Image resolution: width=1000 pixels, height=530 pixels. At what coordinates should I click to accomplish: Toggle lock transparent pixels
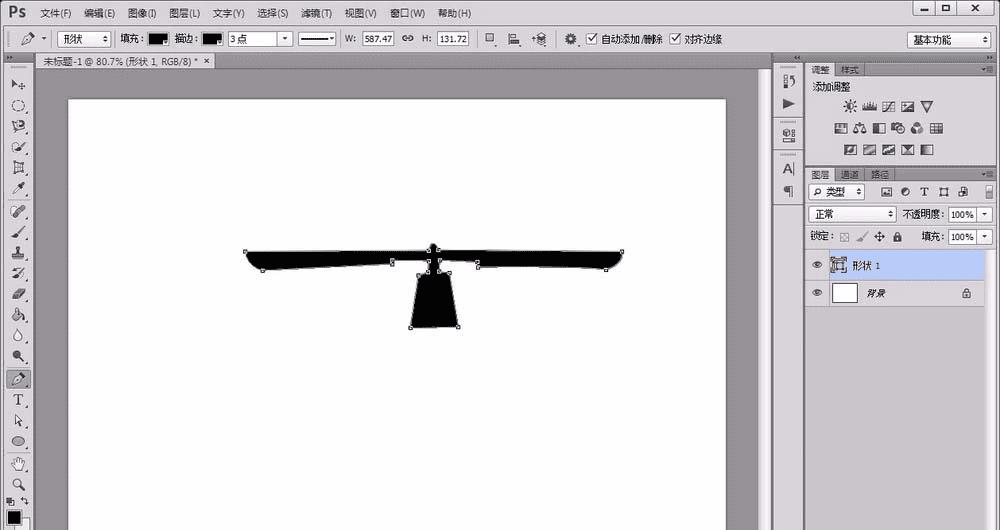pos(844,237)
